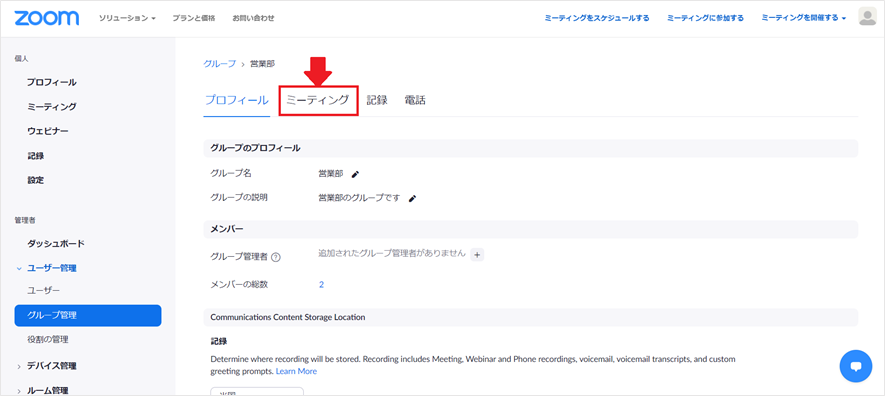The image size is (885, 396).
Task: Open member total count 2 link
Action: (321, 284)
